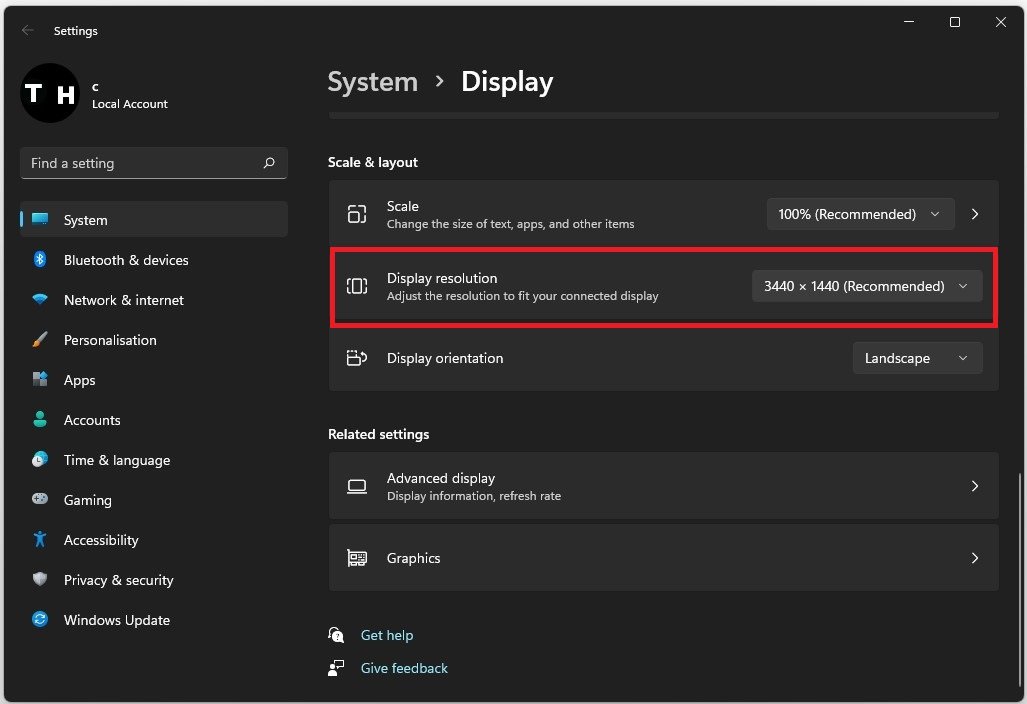Select Accounts in the sidebar
The width and height of the screenshot is (1027, 704).
pyautogui.click(x=92, y=420)
